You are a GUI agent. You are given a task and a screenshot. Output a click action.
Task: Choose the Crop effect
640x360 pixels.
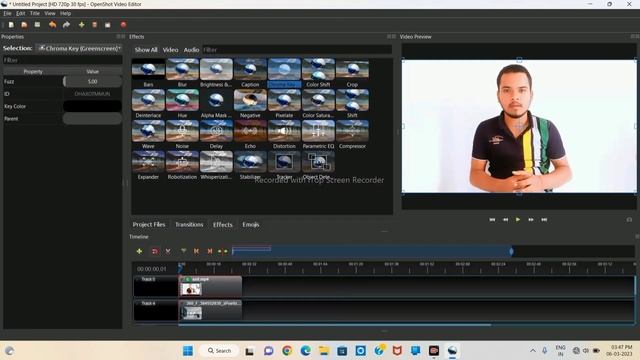point(352,73)
